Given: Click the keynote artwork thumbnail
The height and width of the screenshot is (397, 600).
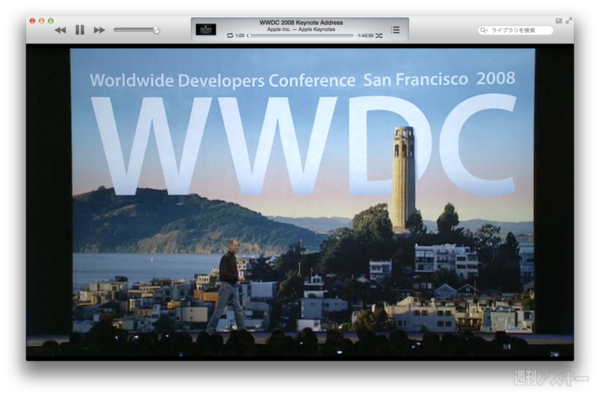Looking at the screenshot, I should (x=206, y=29).
